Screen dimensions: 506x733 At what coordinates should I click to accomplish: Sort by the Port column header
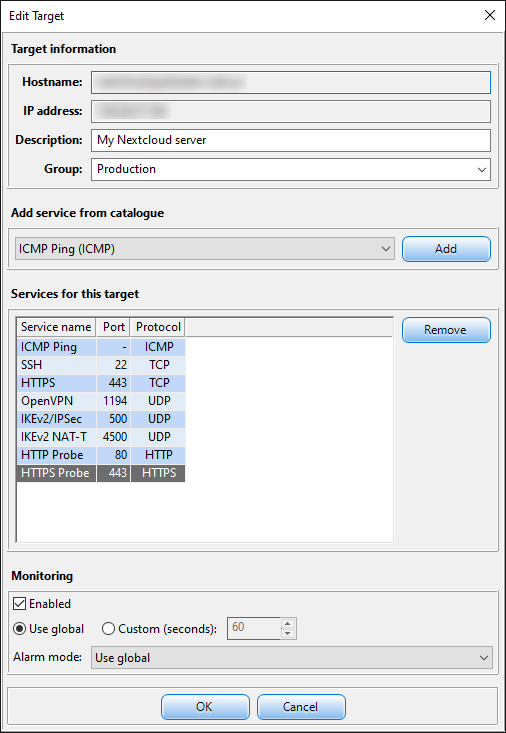(114, 327)
